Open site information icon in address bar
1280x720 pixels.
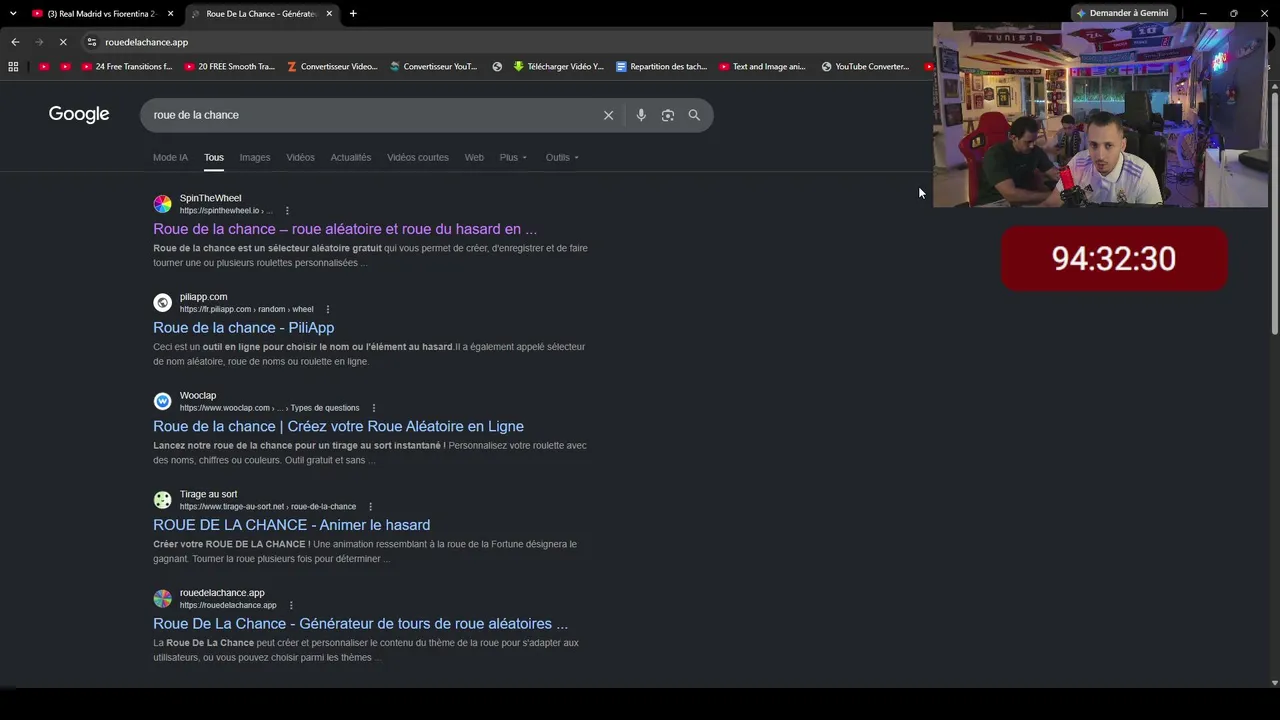(92, 42)
